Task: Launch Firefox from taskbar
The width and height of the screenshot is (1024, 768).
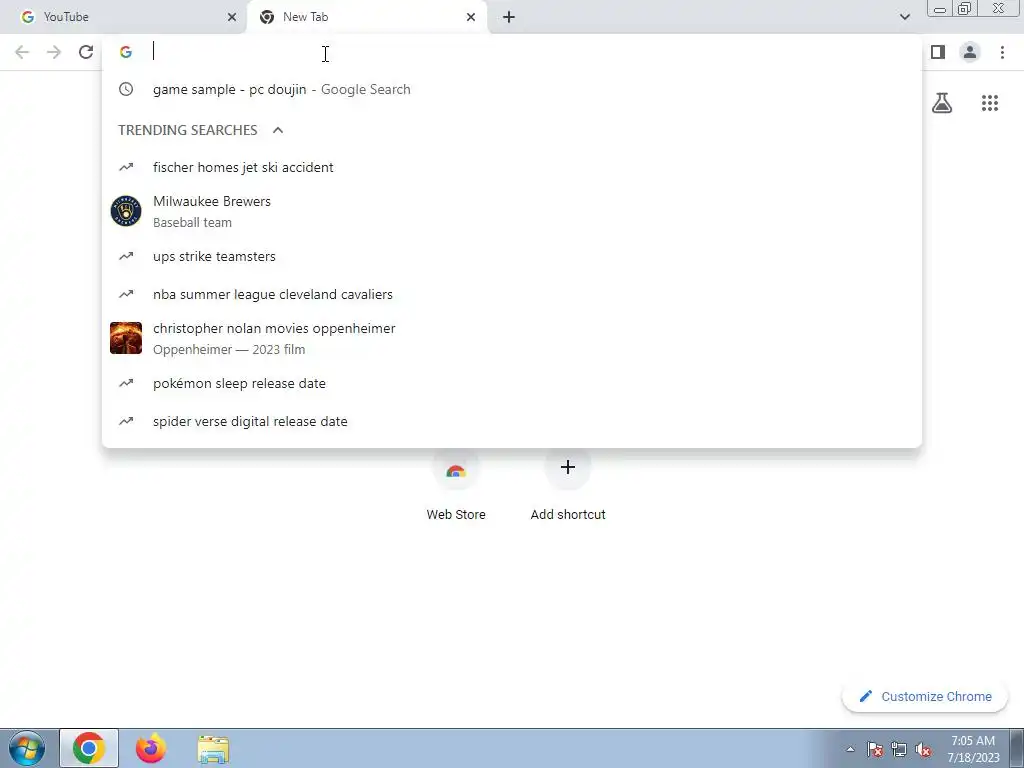Action: click(x=151, y=748)
